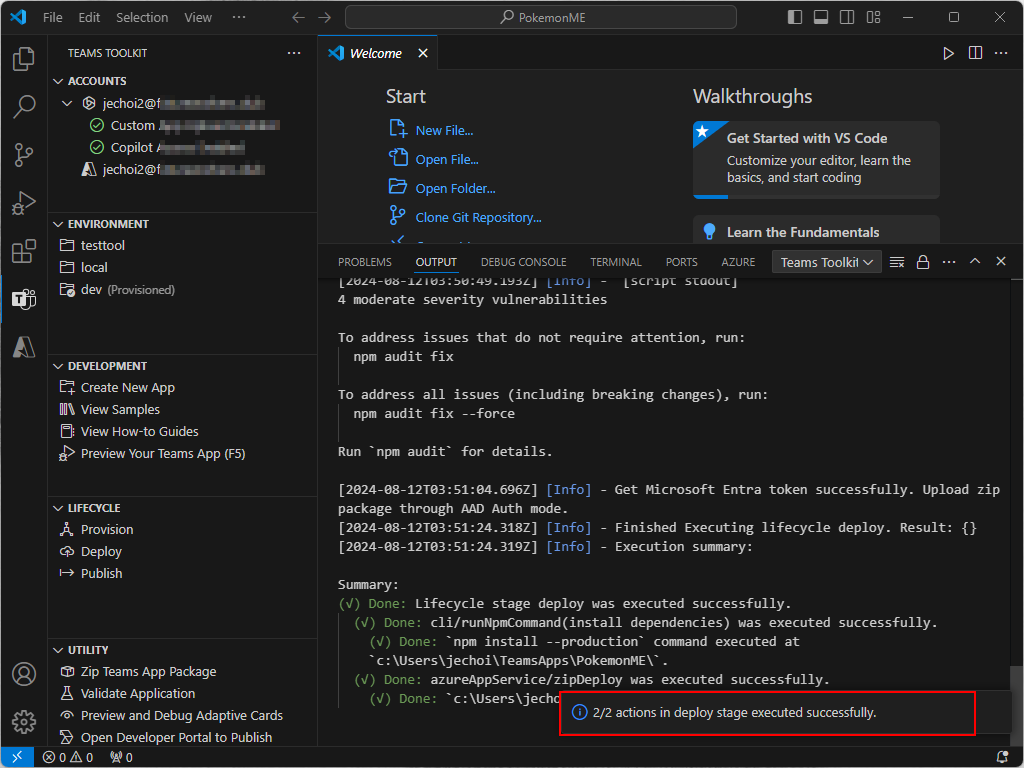Clear the output panel
The height and width of the screenshot is (768, 1024).
pos(897,262)
